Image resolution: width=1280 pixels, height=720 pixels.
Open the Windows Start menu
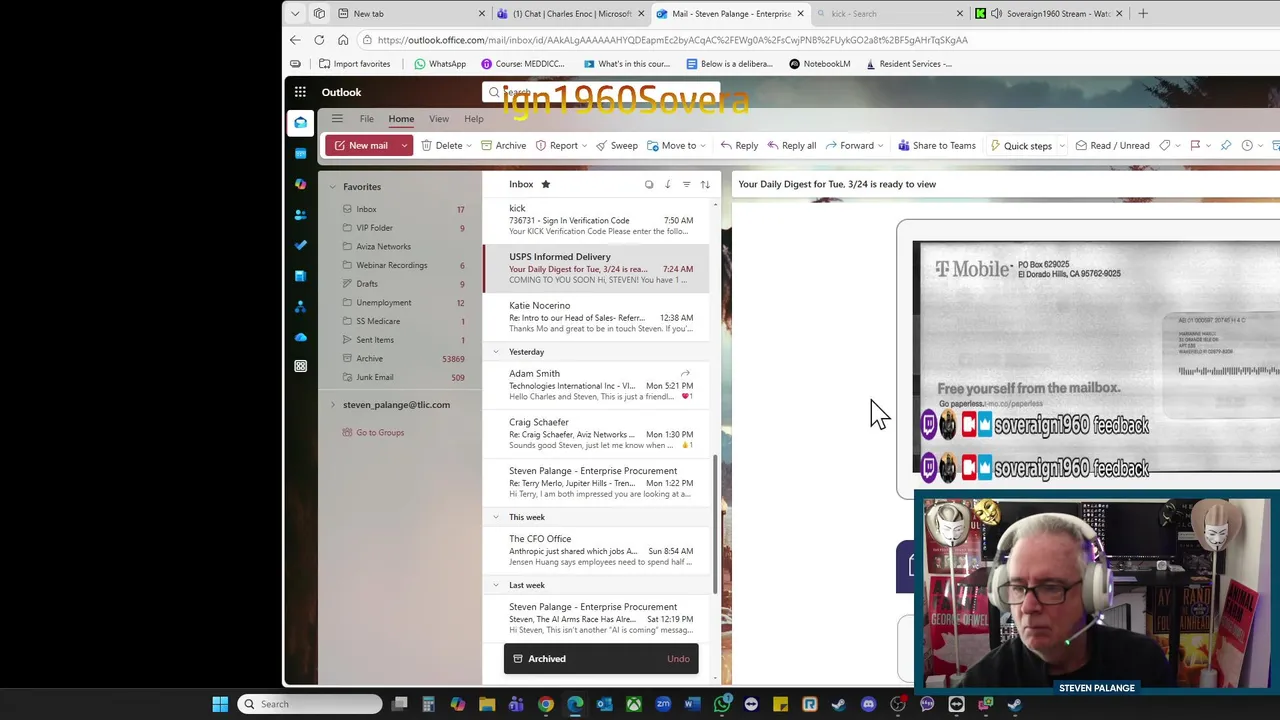[x=220, y=704]
